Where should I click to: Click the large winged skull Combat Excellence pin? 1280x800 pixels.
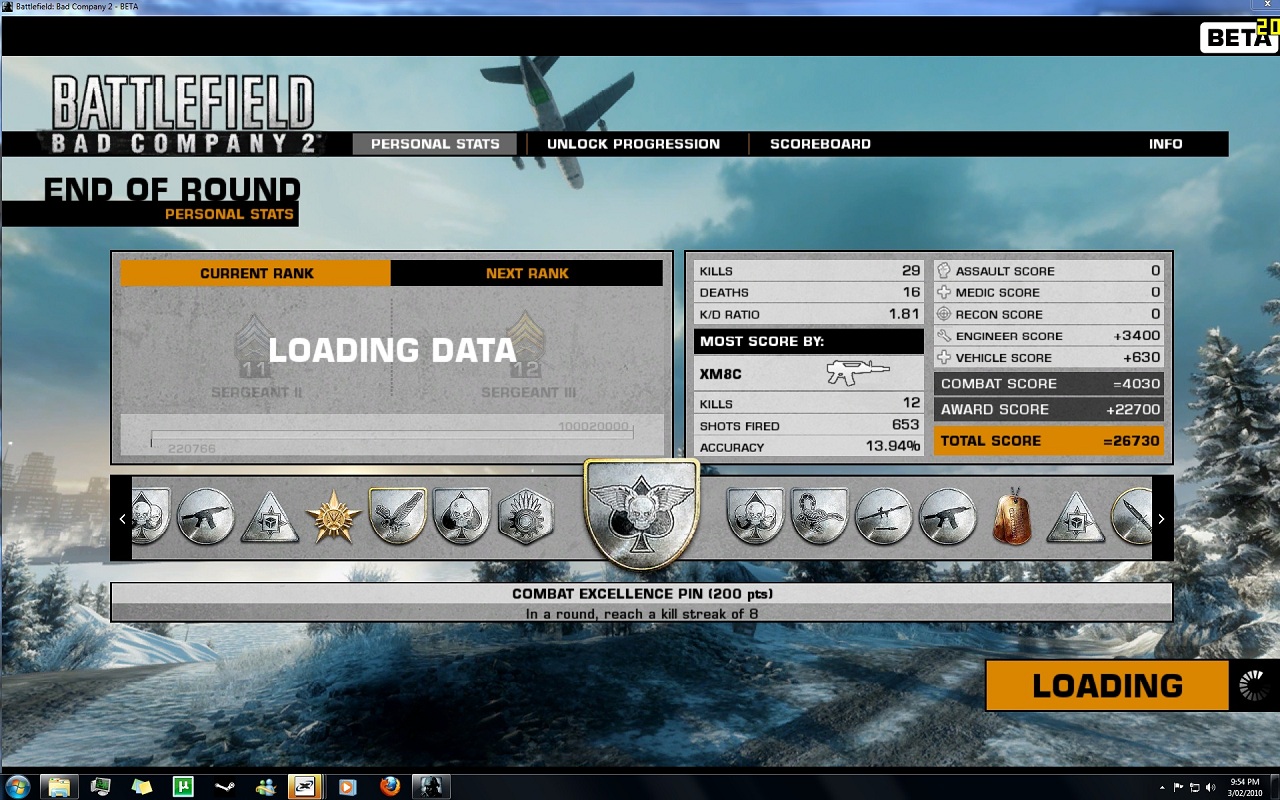[641, 516]
